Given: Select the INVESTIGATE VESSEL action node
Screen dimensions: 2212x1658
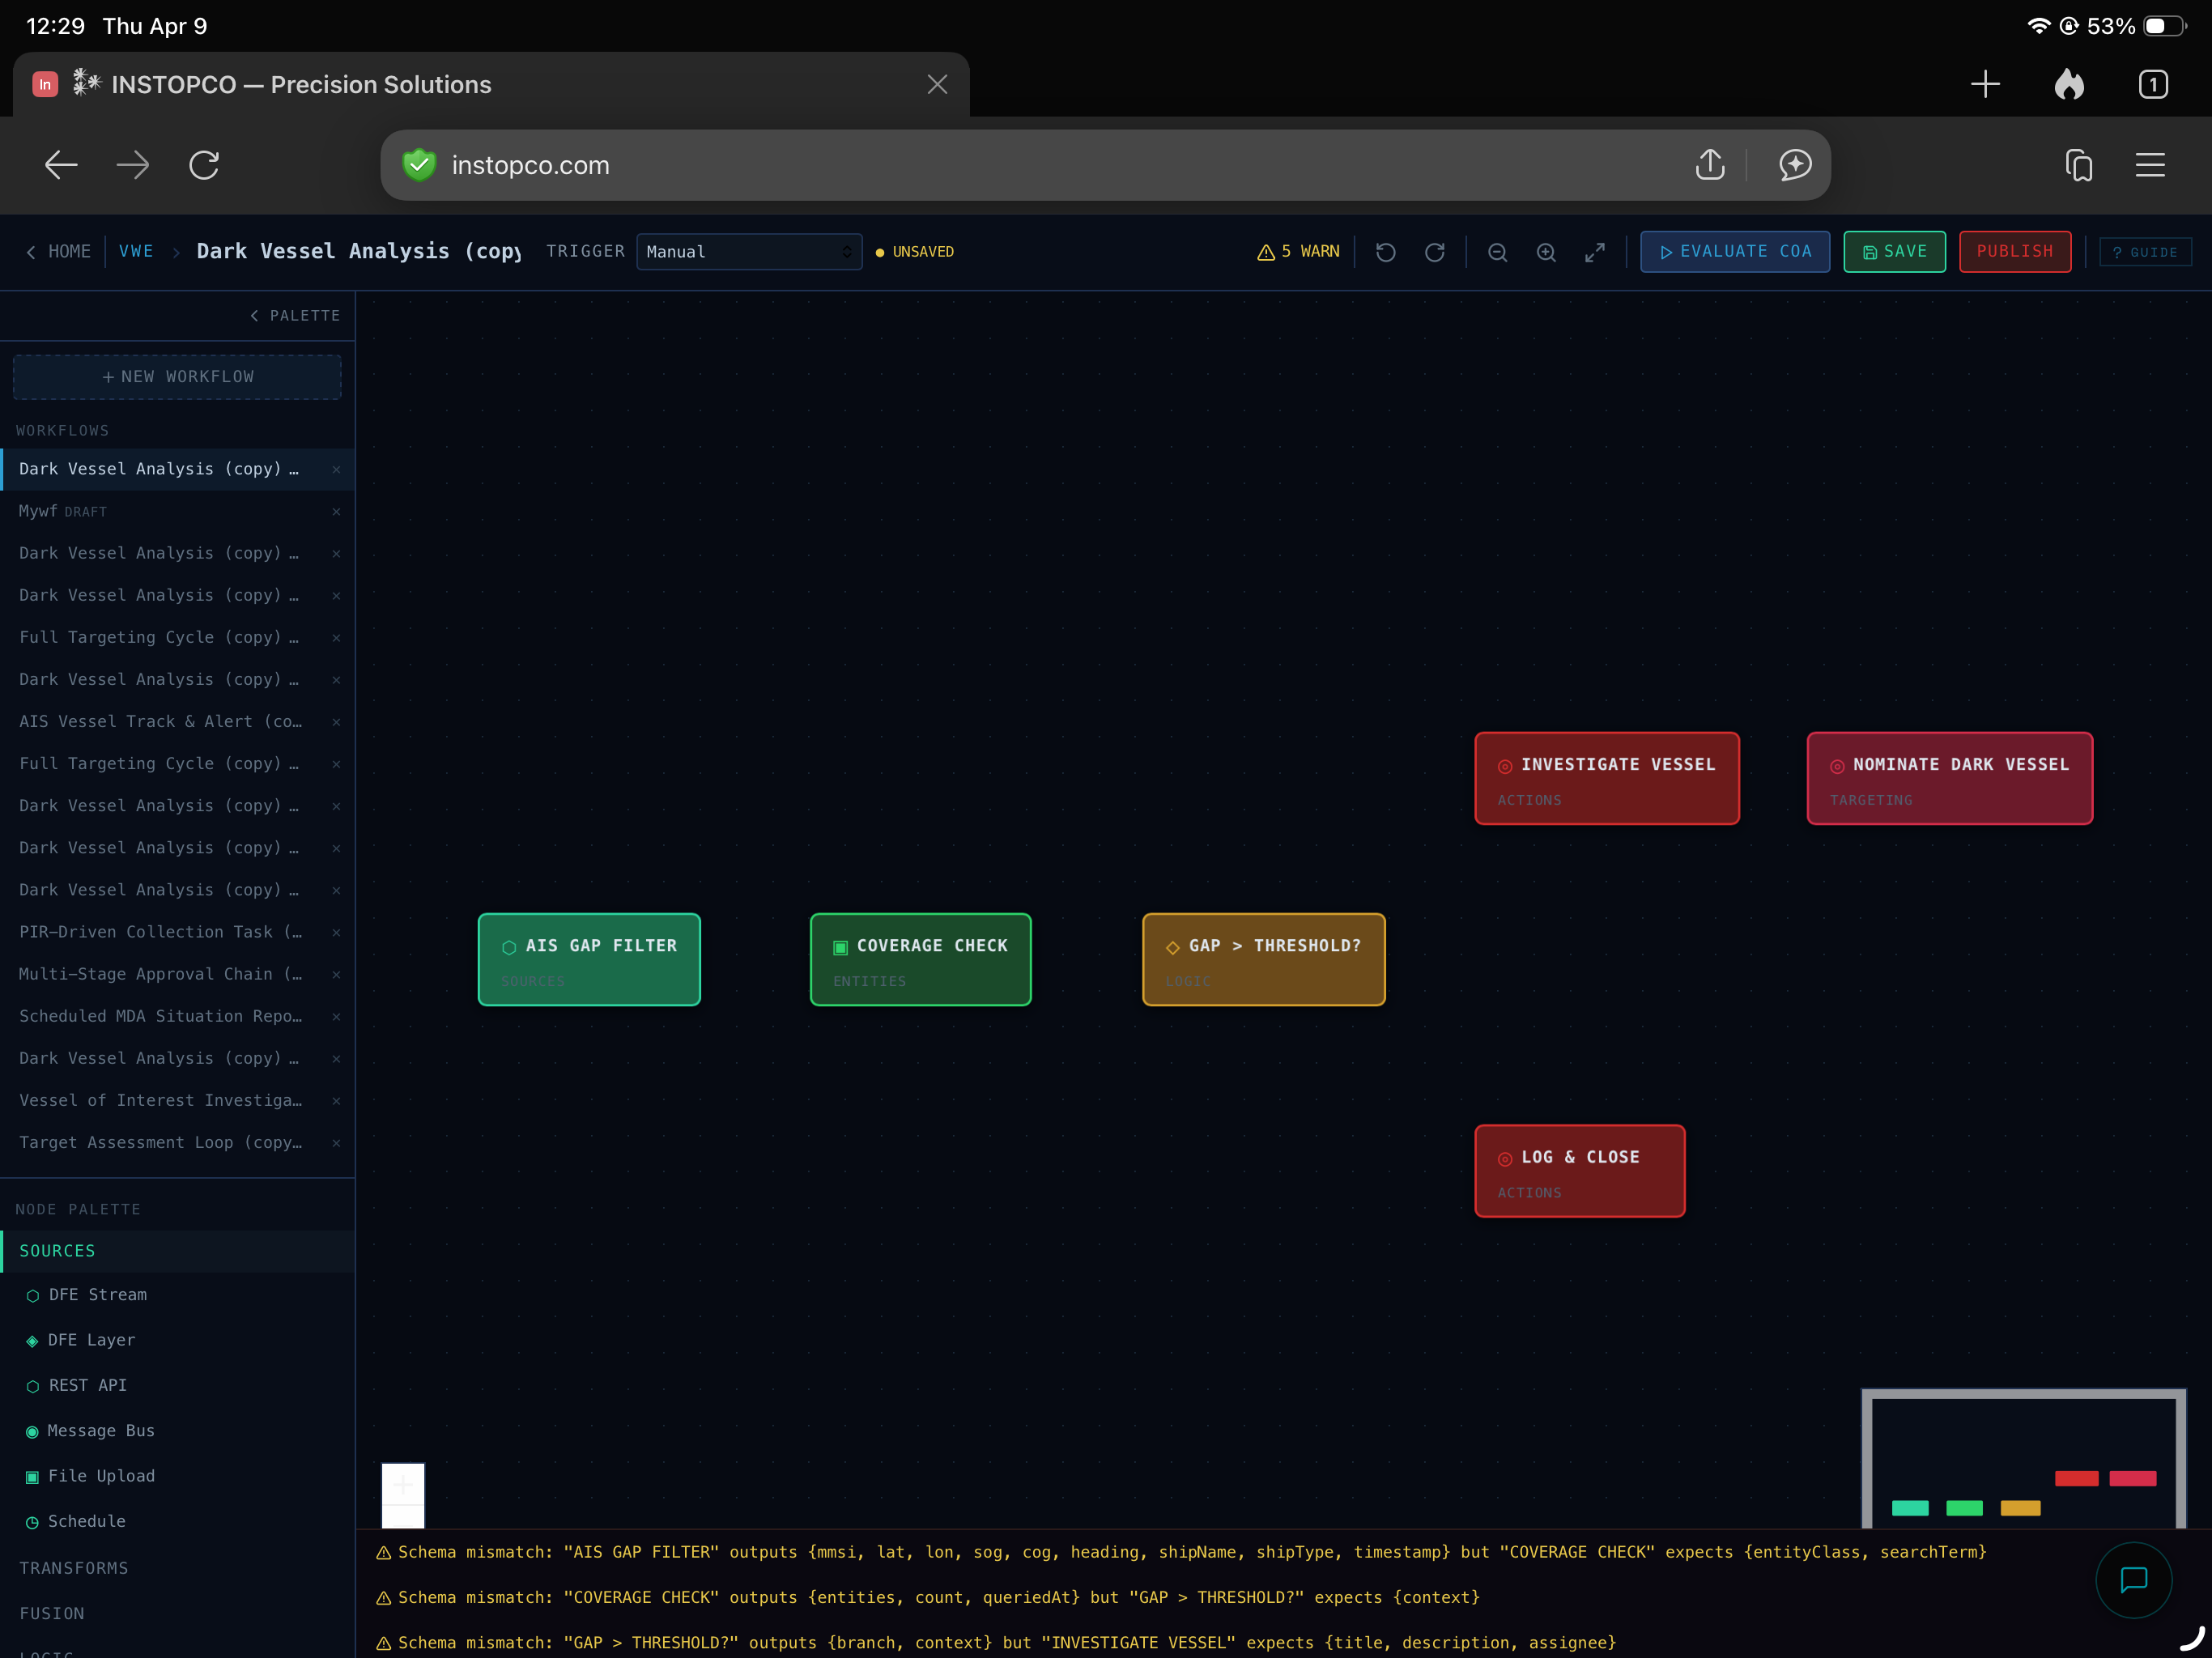Looking at the screenshot, I should 1606,779.
